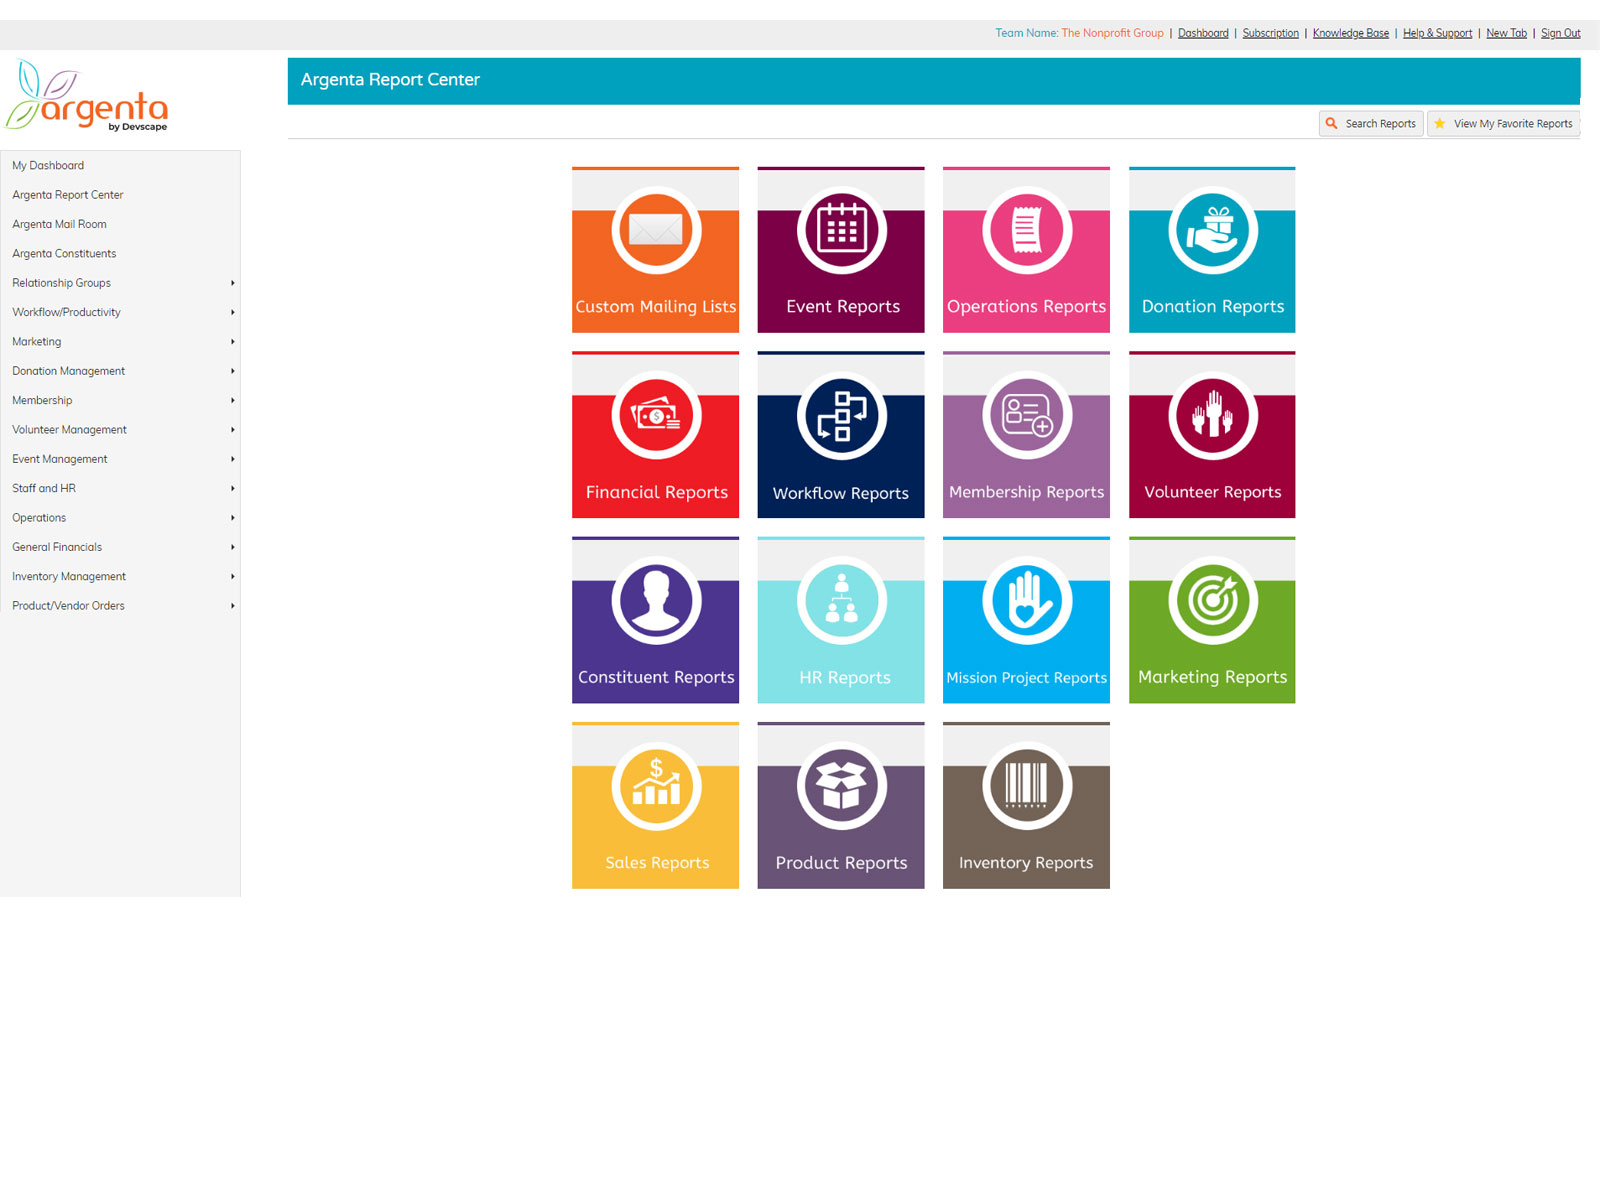Viewport: 1600px width, 1200px height.
Task: Open the Operations Reports receipt icon
Action: click(1027, 230)
